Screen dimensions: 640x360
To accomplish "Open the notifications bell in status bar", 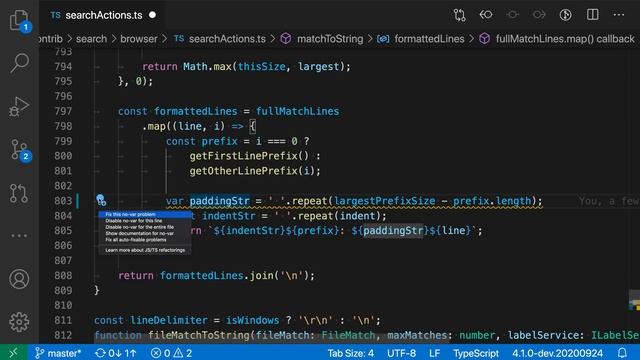I will [x=622, y=353].
